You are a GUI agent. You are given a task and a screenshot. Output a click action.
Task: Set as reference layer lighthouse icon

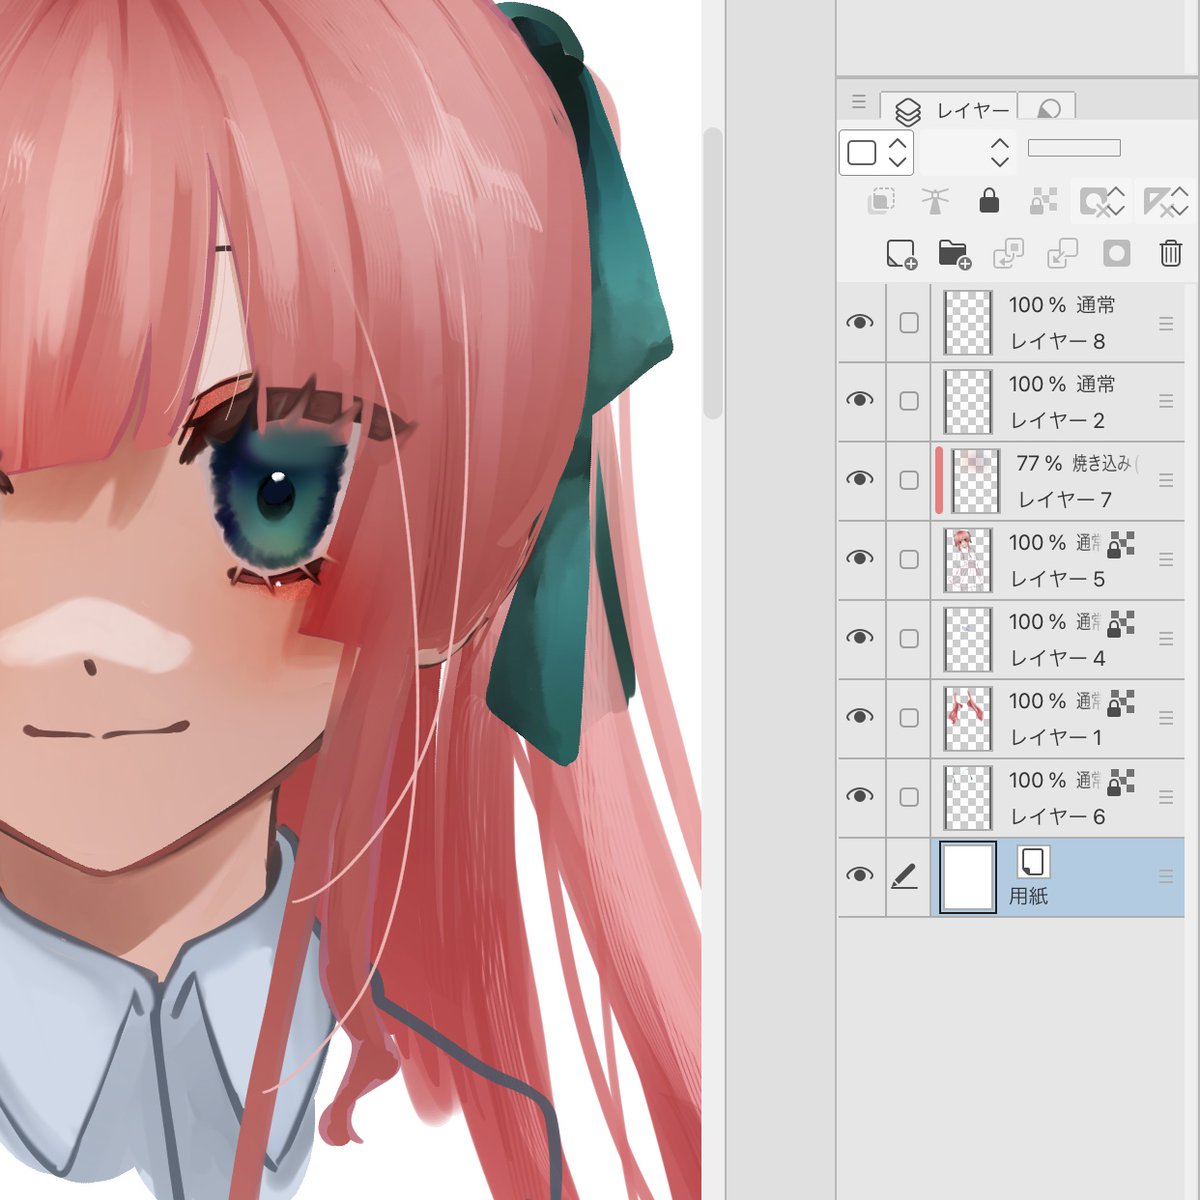tap(935, 201)
